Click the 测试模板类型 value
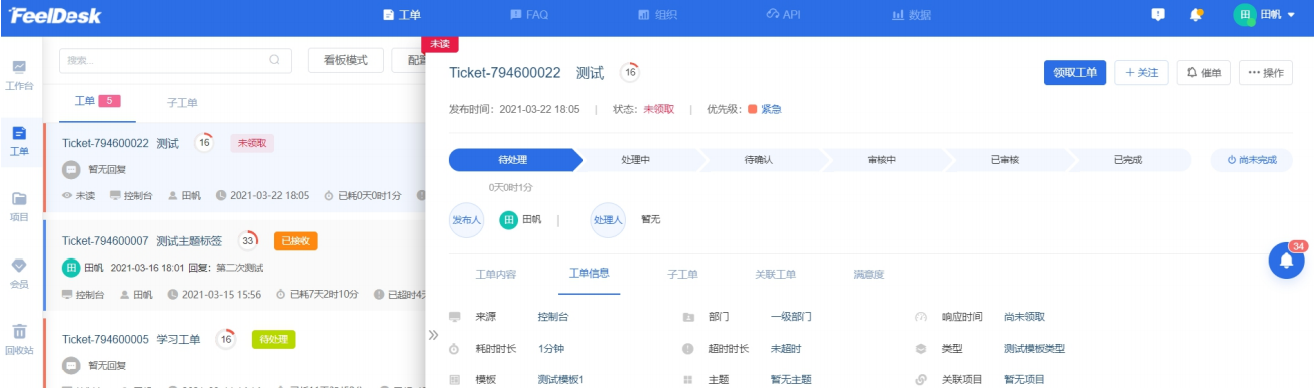Viewport: 1314px width, 392px height. (1034, 349)
